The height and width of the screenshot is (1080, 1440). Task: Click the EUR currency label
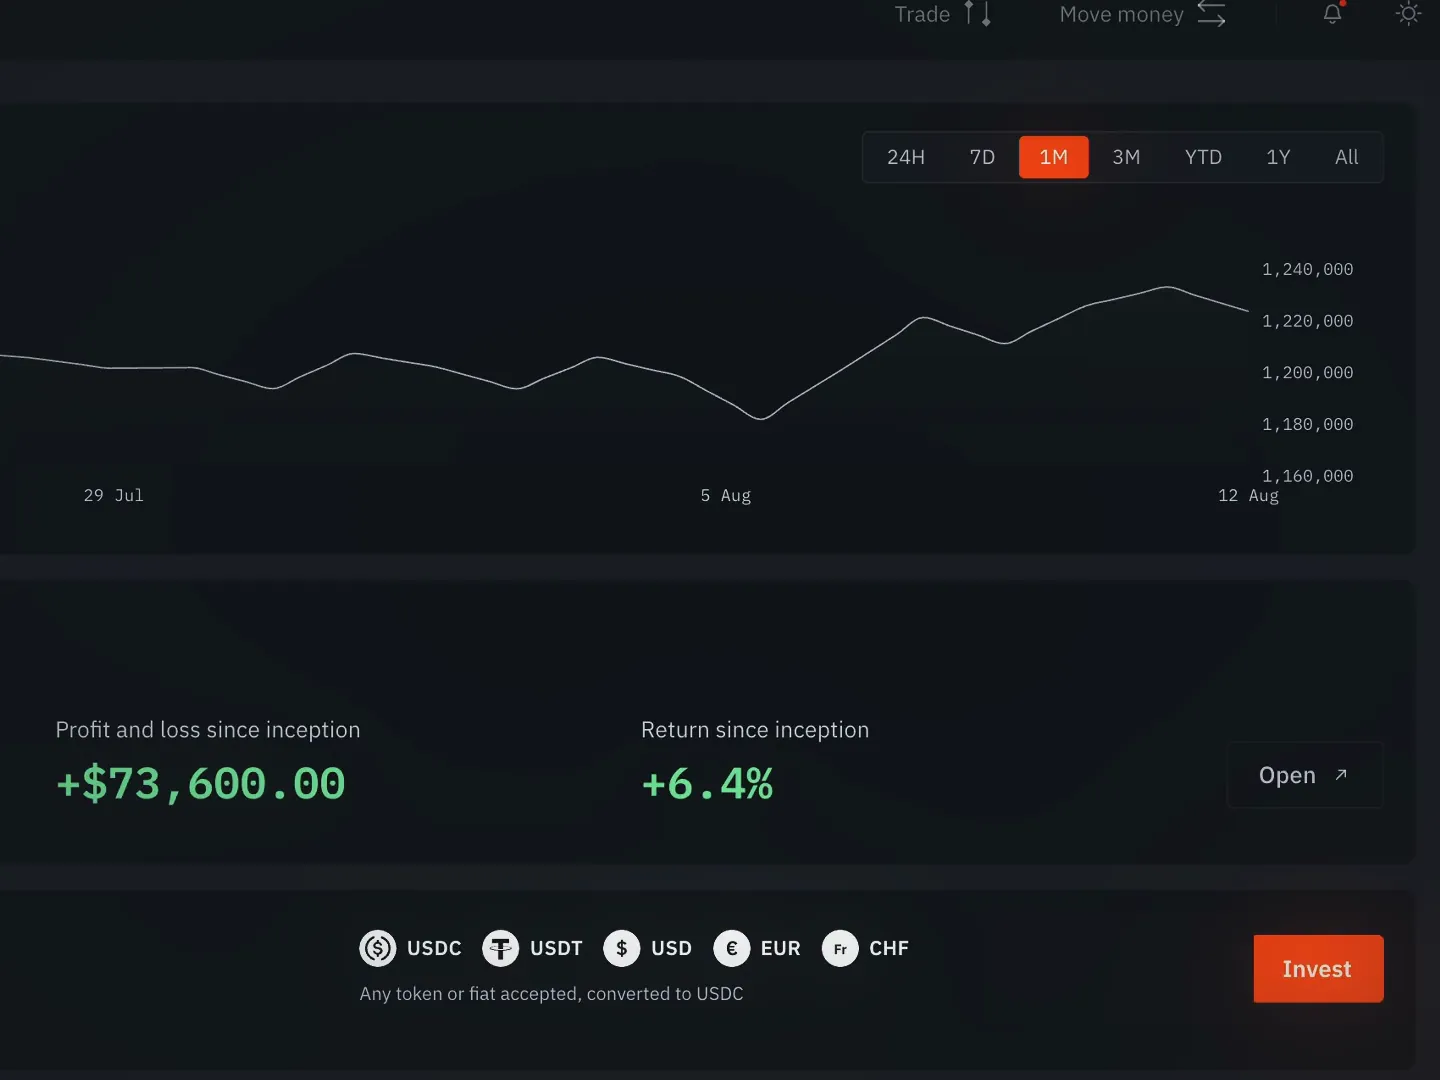[780, 948]
